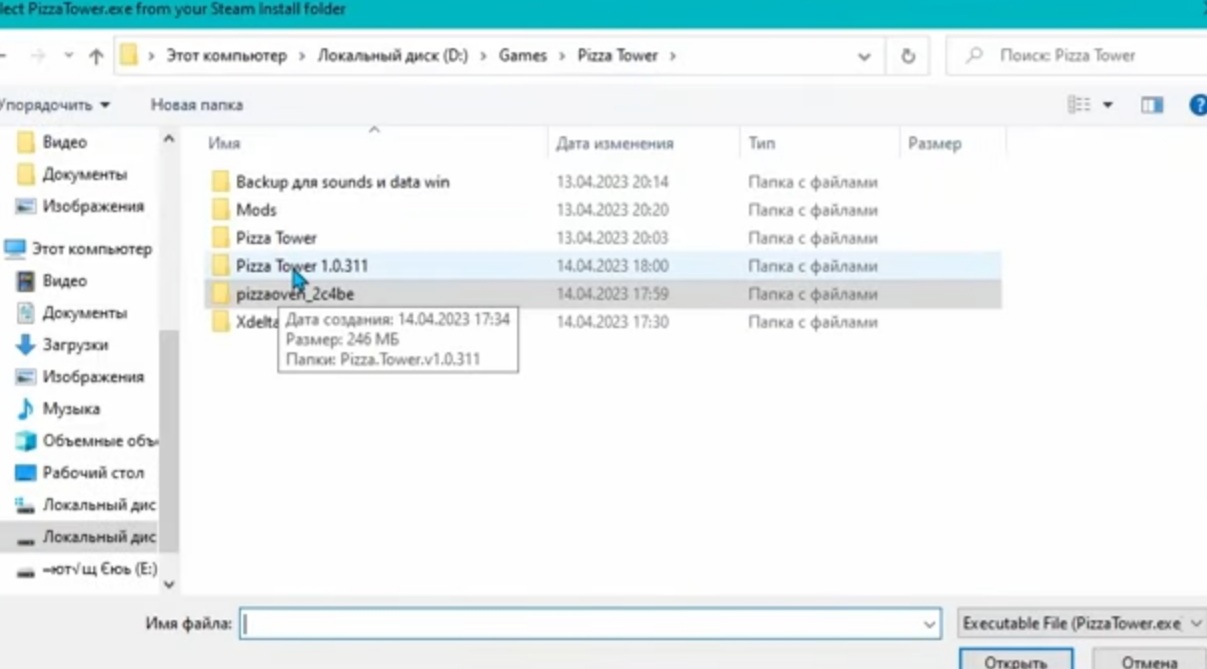The height and width of the screenshot is (669, 1207).
Task: Select the Pizza Tower folder row
Action: [x=603, y=238]
